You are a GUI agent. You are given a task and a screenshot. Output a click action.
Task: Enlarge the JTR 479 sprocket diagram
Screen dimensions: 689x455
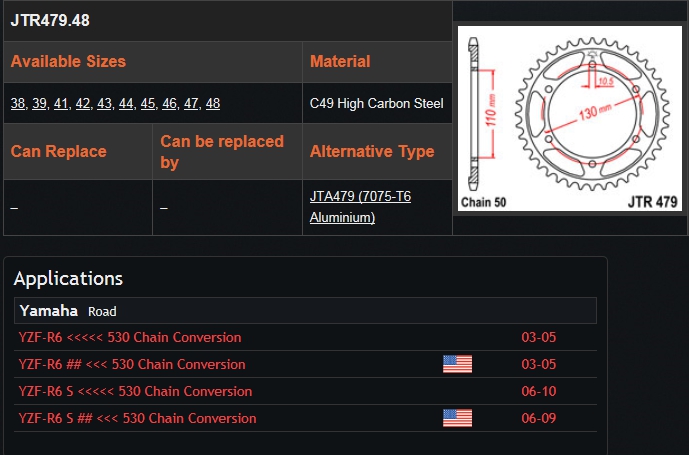tap(570, 118)
